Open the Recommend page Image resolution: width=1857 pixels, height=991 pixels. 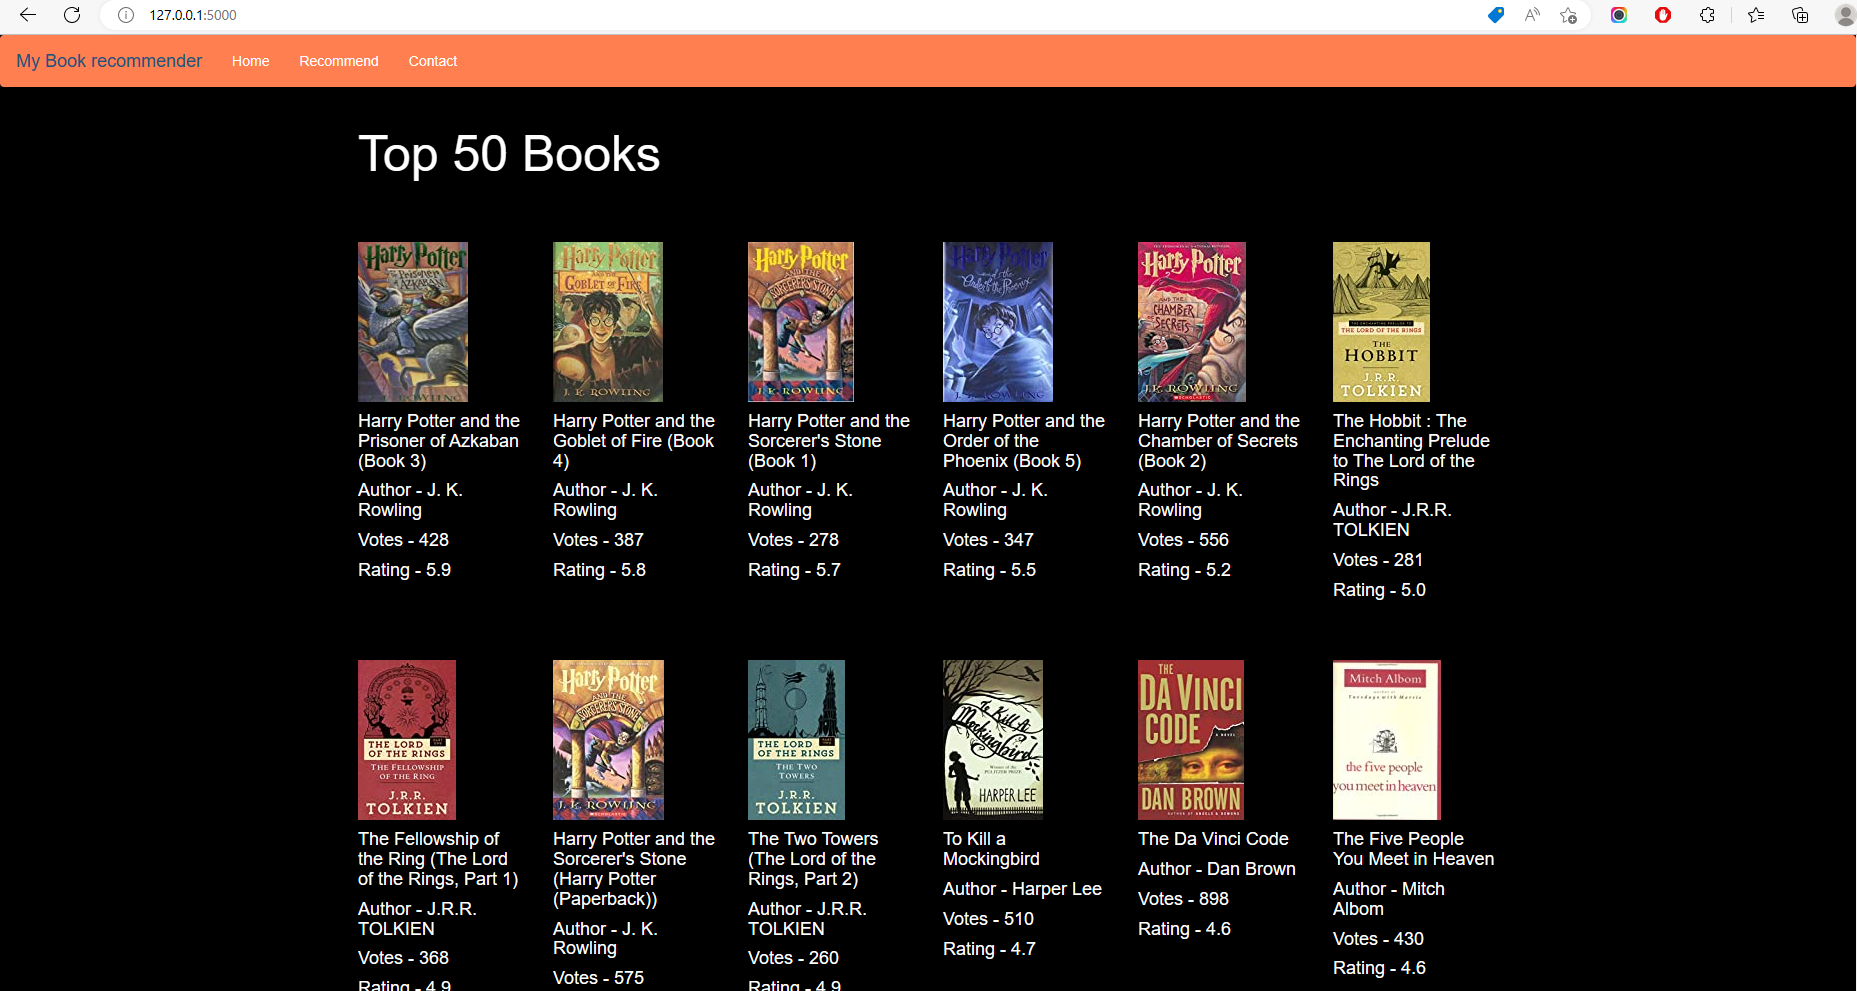click(338, 61)
